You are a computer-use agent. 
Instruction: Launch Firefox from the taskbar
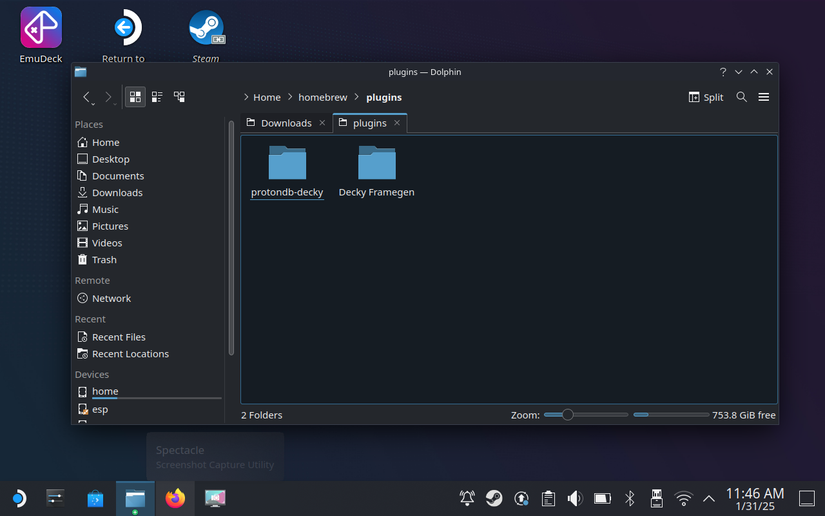coord(176,498)
